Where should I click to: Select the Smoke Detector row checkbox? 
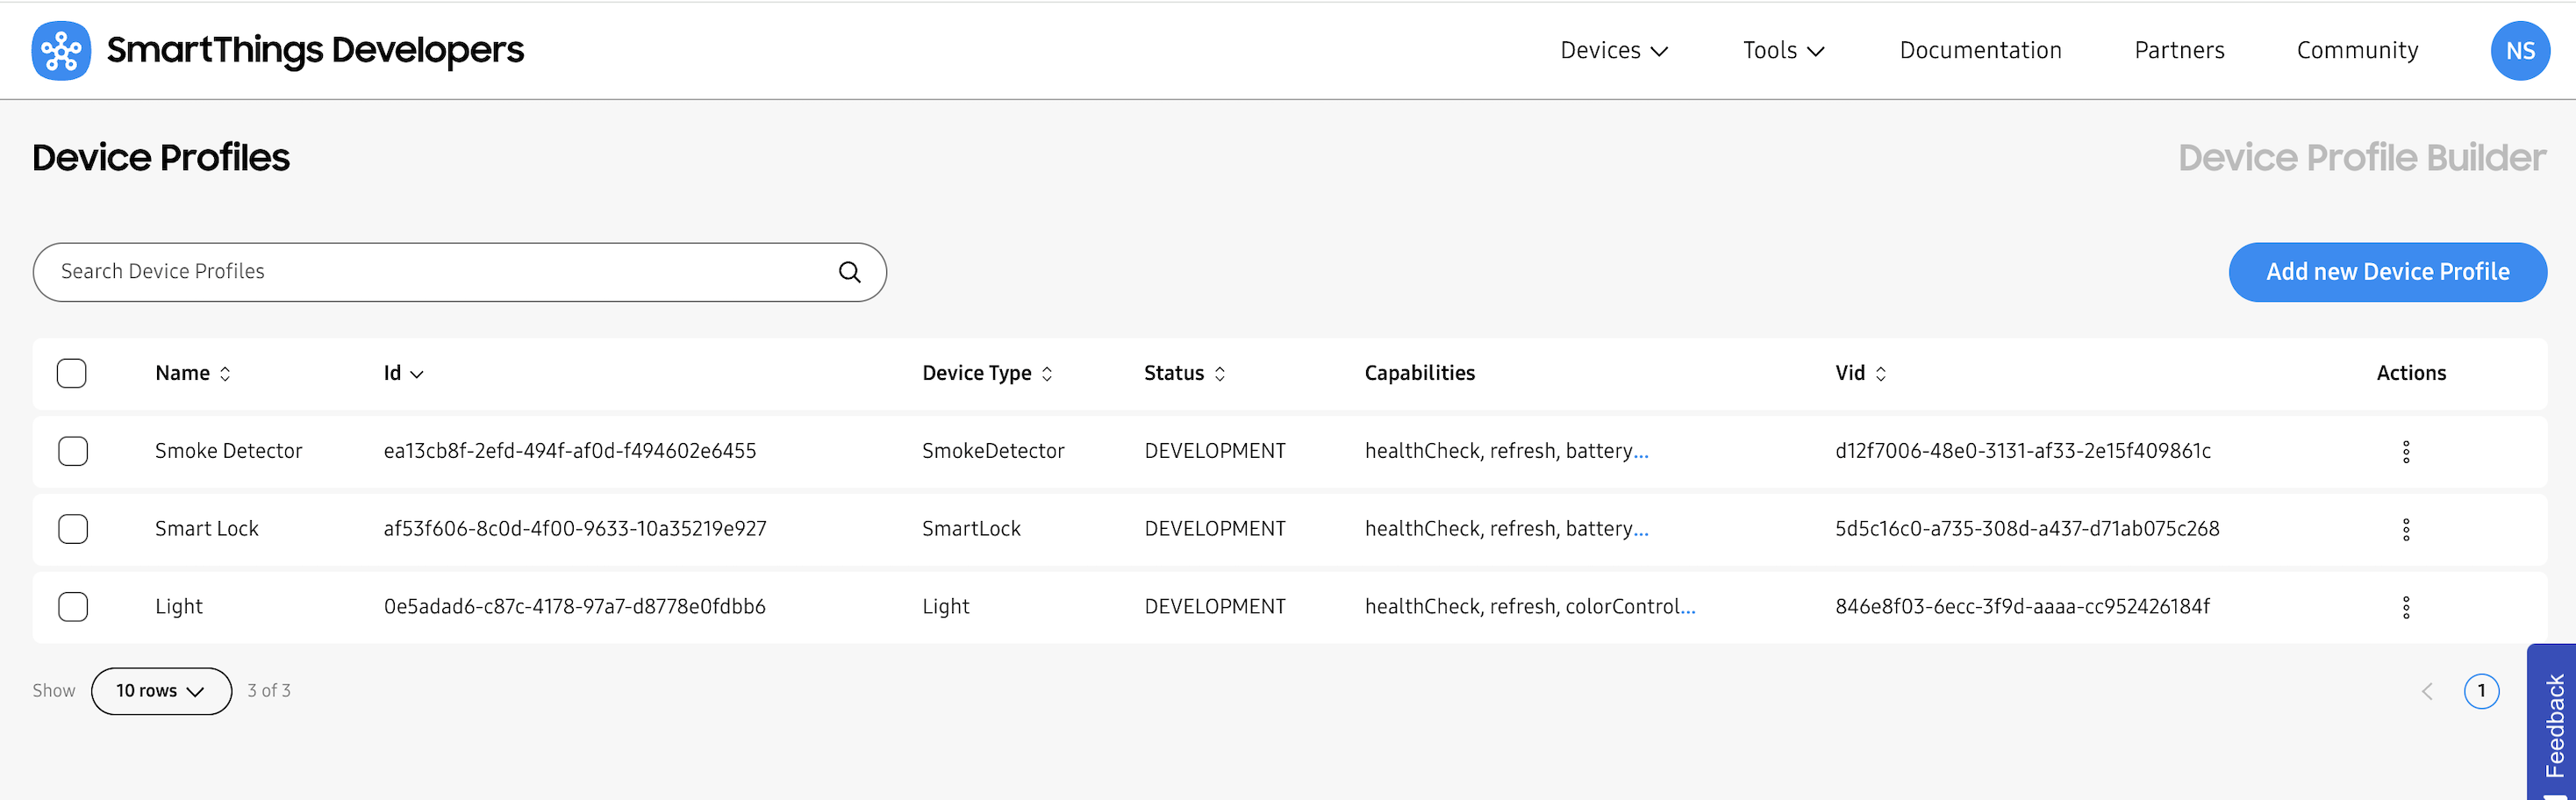point(72,451)
